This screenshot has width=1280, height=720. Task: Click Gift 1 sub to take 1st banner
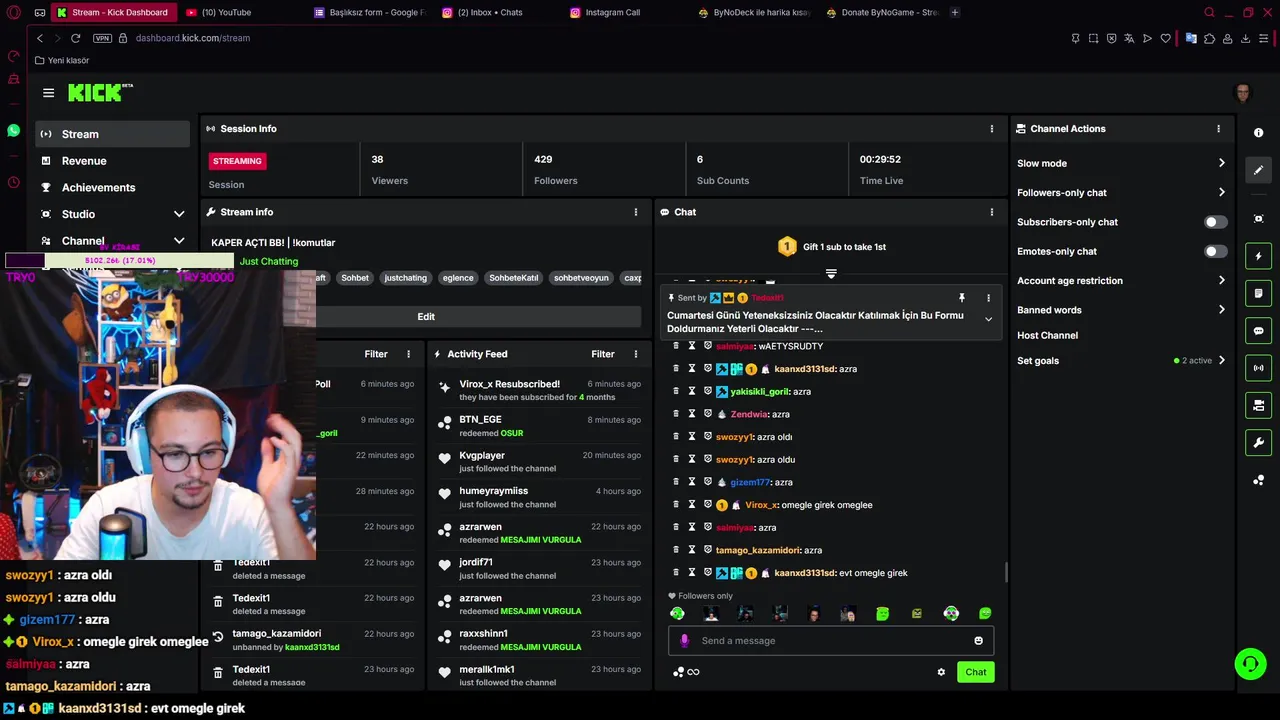832,247
